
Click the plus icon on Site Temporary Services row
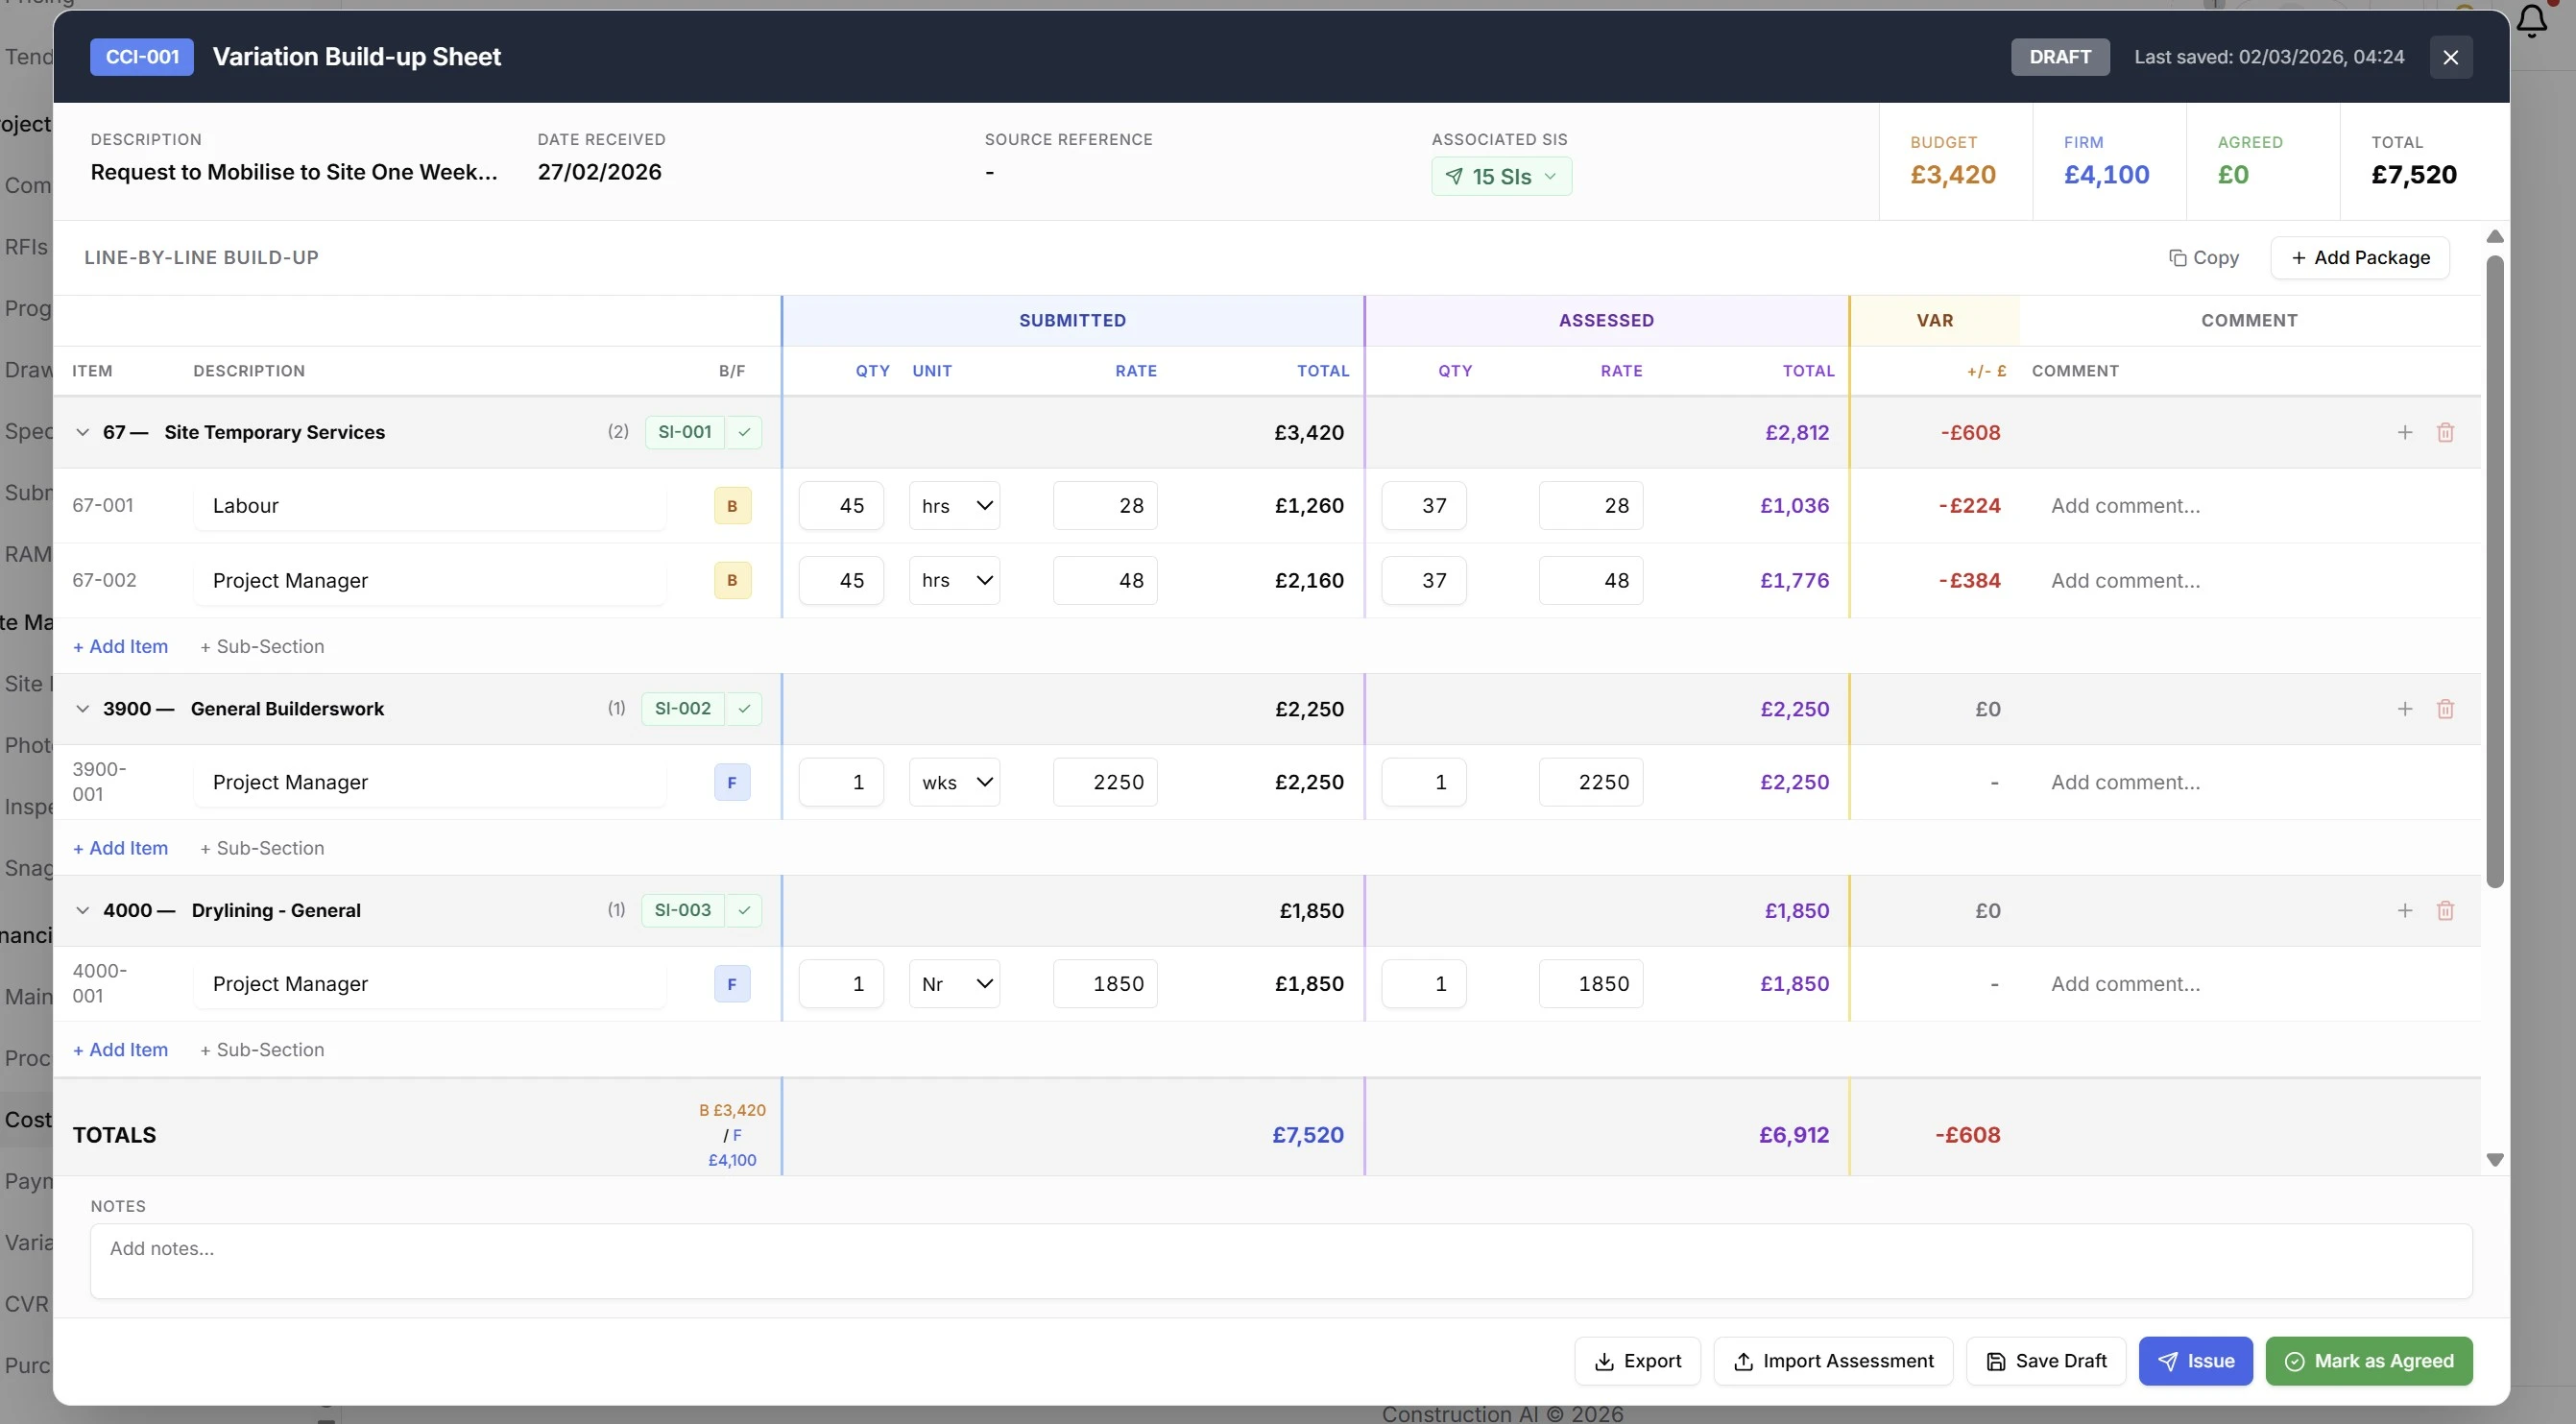(x=2405, y=432)
